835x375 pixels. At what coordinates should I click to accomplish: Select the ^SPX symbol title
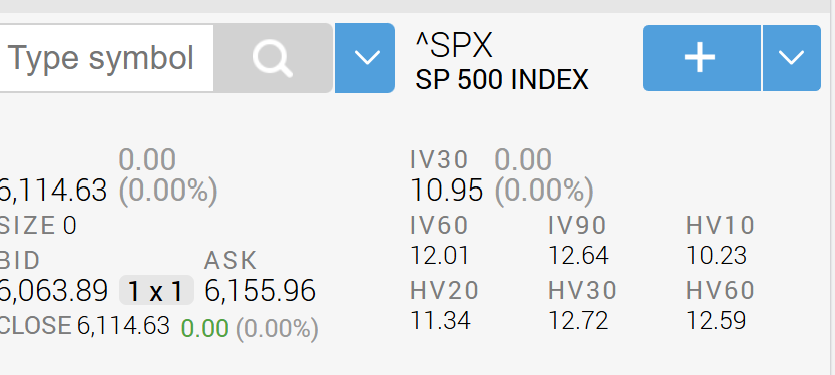click(454, 45)
